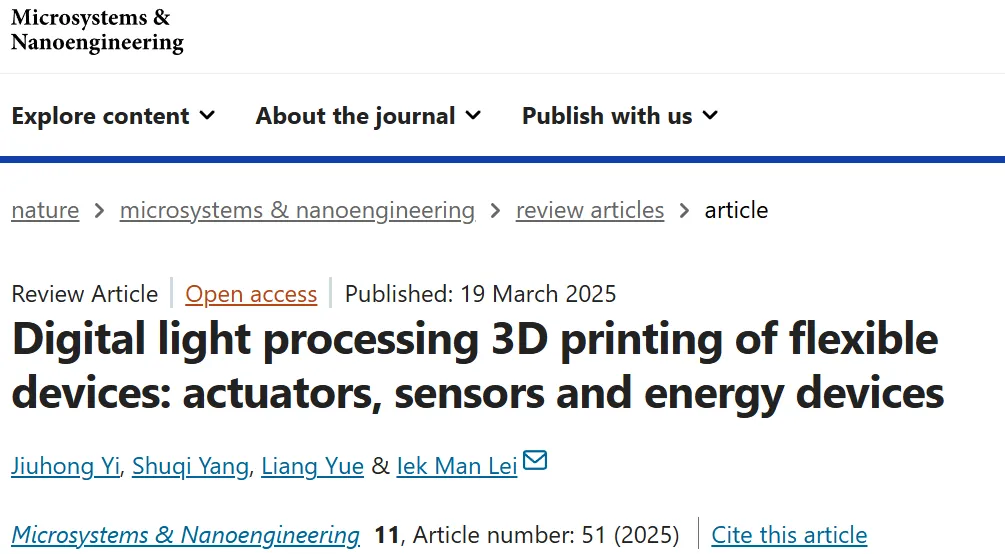This screenshot has width=1005, height=554.
Task: Click Cite this article link
Action: (789, 535)
